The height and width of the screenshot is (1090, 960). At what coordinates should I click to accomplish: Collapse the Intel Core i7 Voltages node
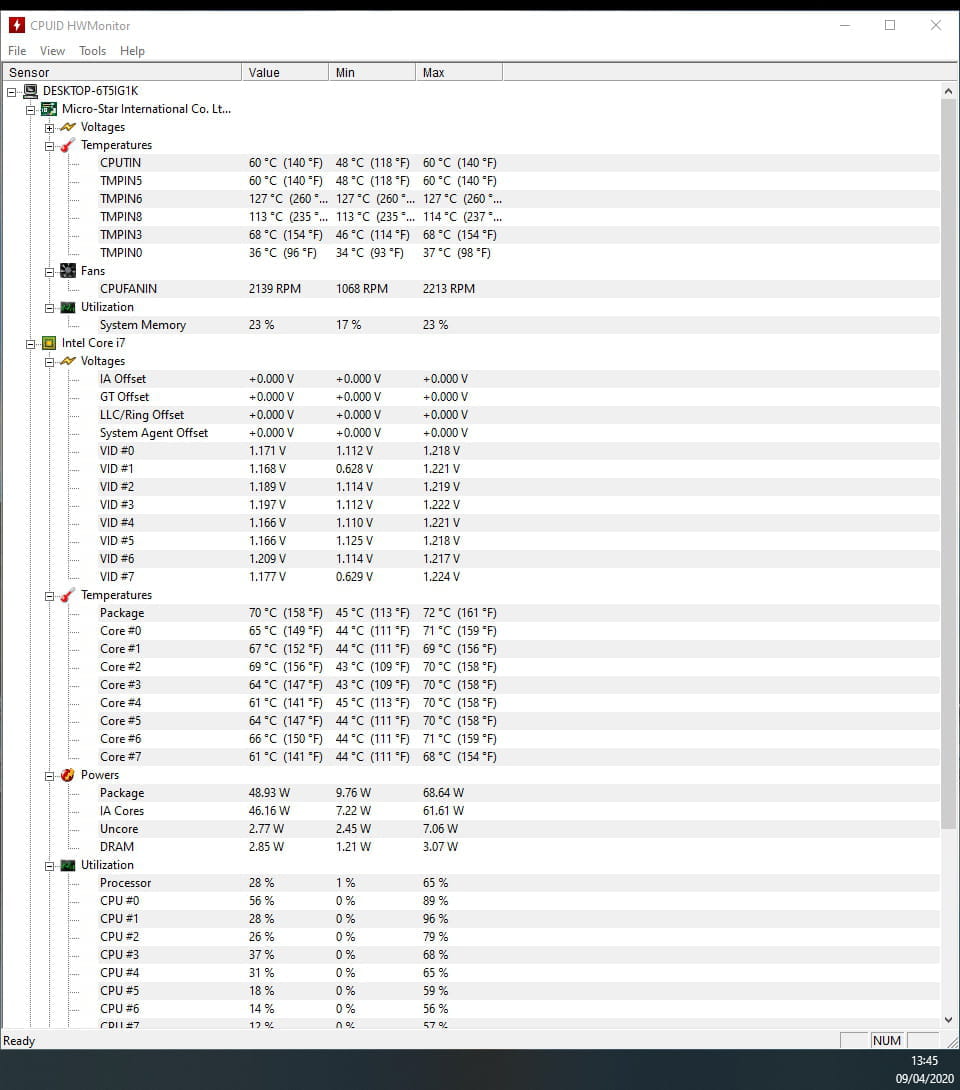coord(49,362)
